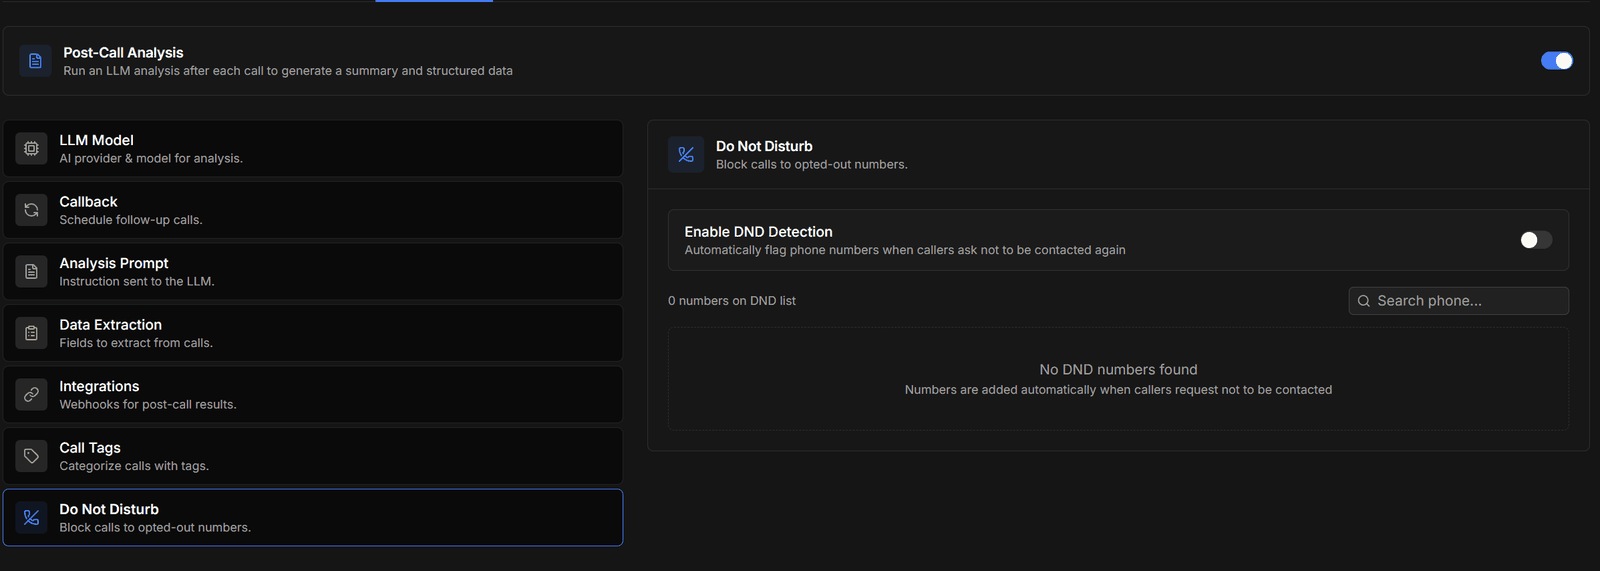Open the Integrations section

[313, 395]
